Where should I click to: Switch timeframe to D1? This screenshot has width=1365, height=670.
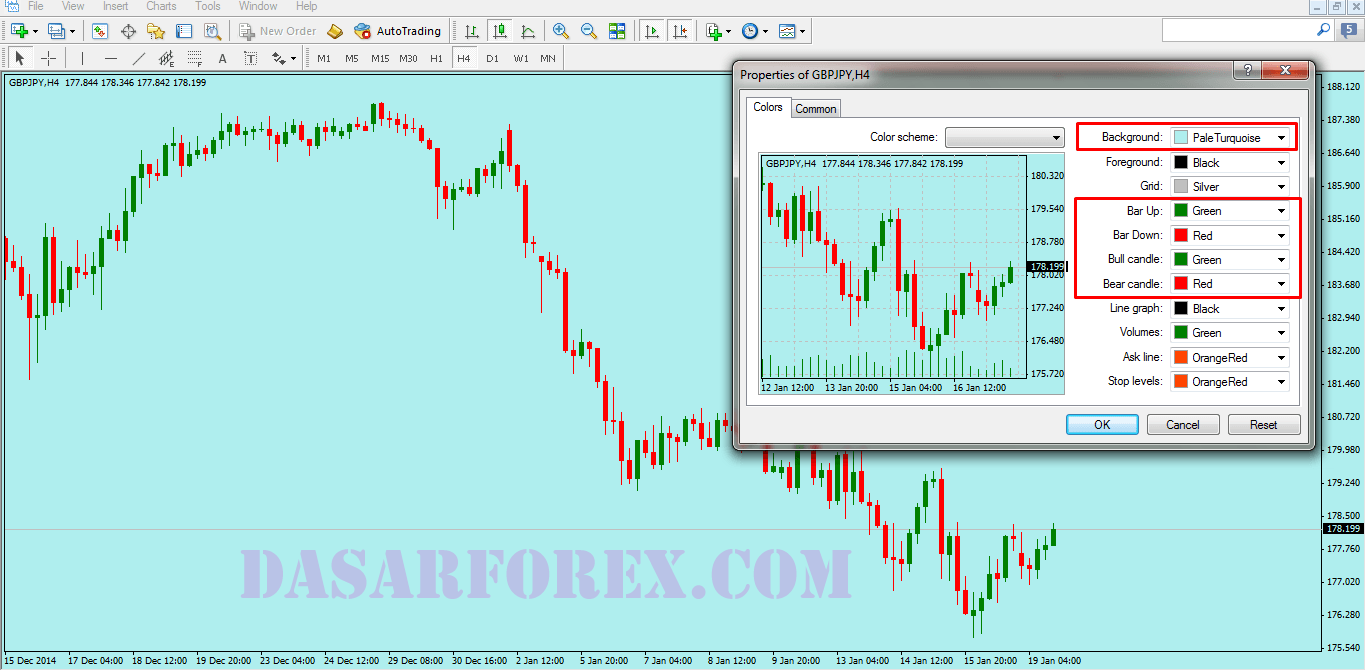point(492,58)
